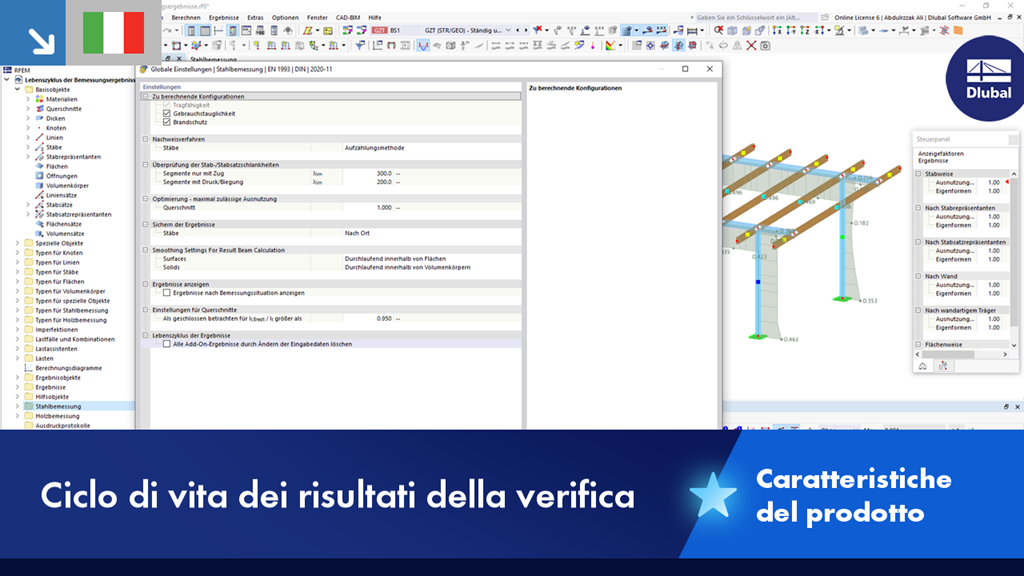Collapse the Basisobjekte tree branch

17,88
